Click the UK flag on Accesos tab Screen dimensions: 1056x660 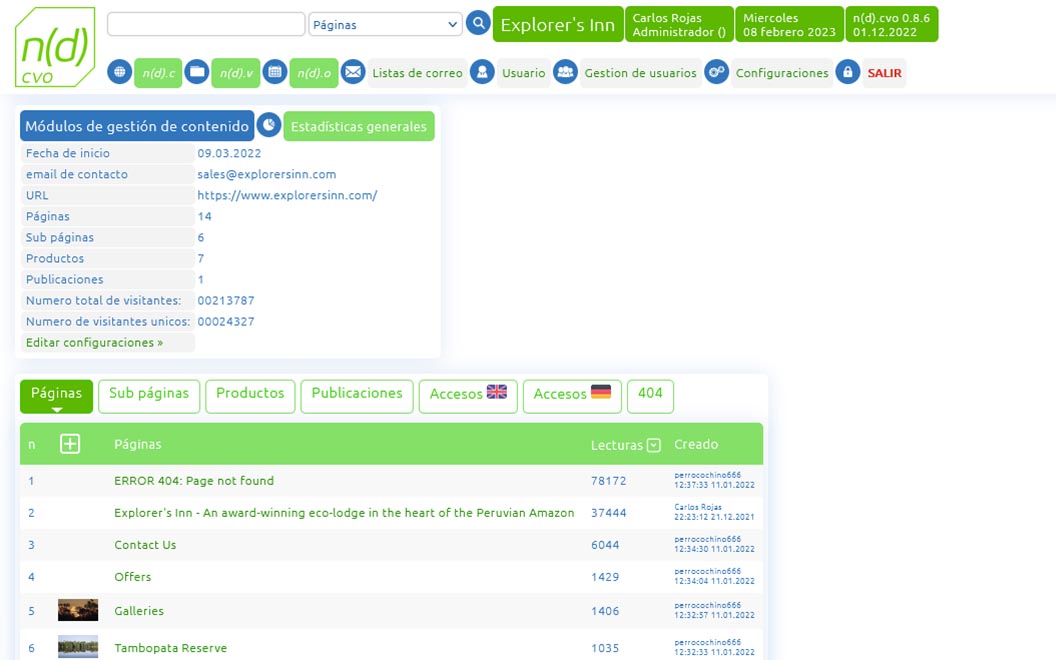click(x=497, y=392)
